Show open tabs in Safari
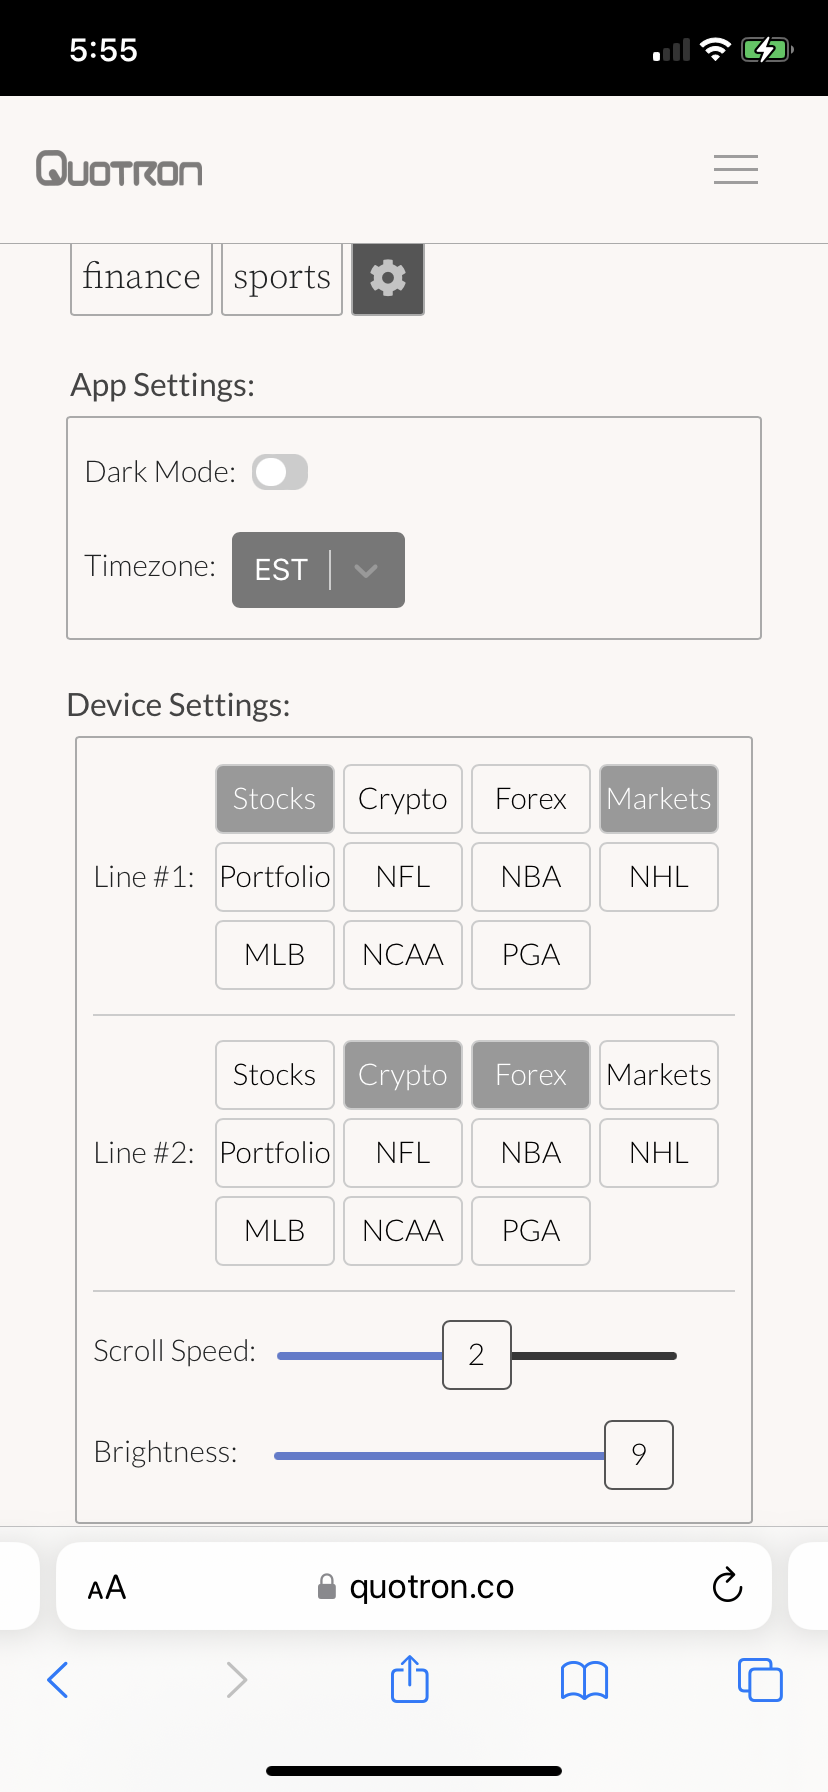This screenshot has width=828, height=1792. click(x=760, y=1679)
